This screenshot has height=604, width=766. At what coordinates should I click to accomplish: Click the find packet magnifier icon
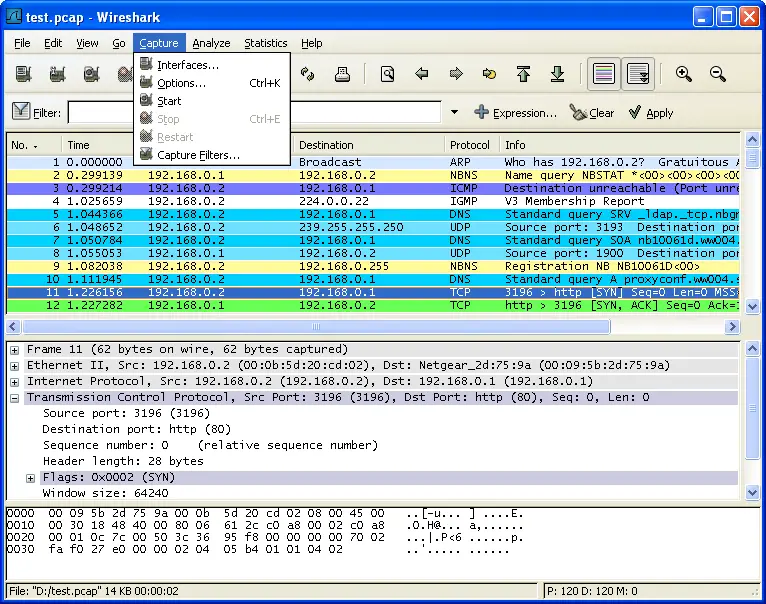tap(387, 74)
